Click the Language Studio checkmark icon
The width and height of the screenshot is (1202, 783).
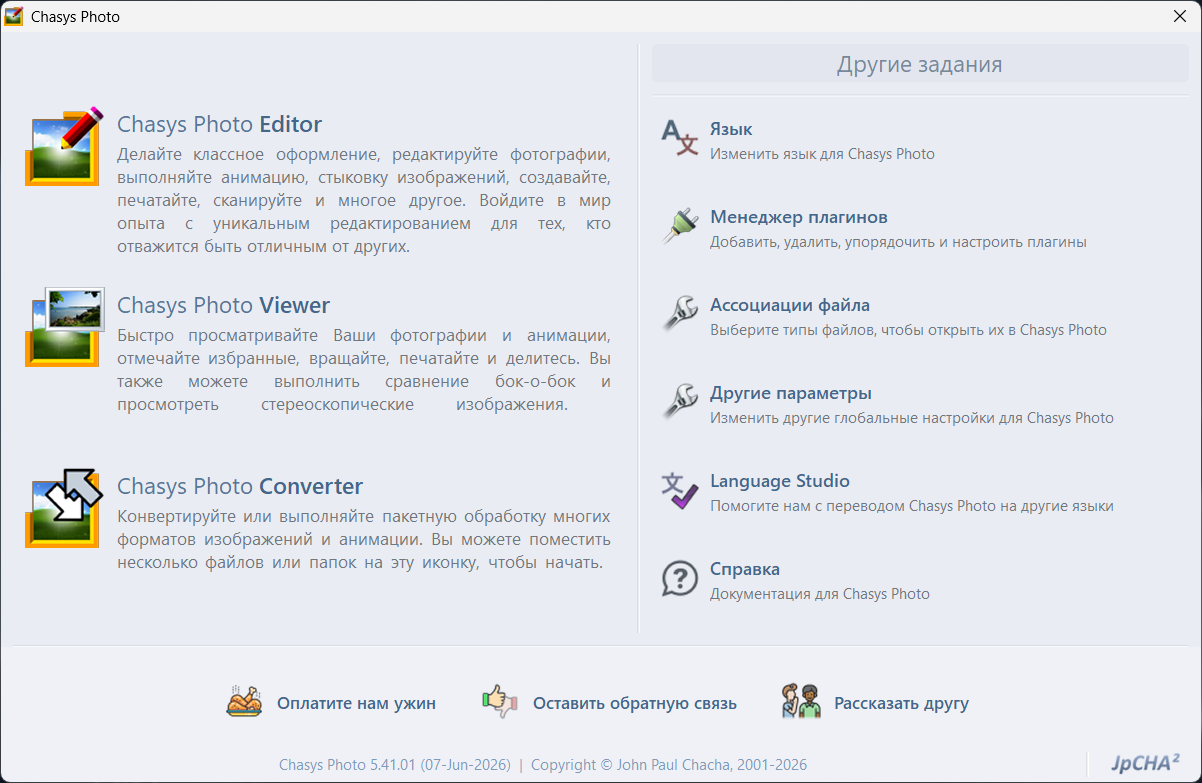(680, 489)
